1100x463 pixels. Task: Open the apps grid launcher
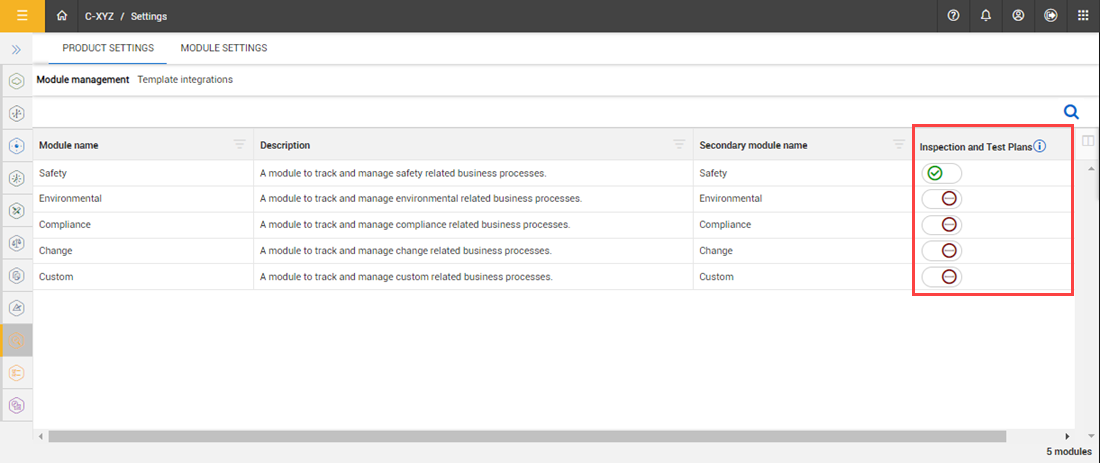tap(1083, 16)
